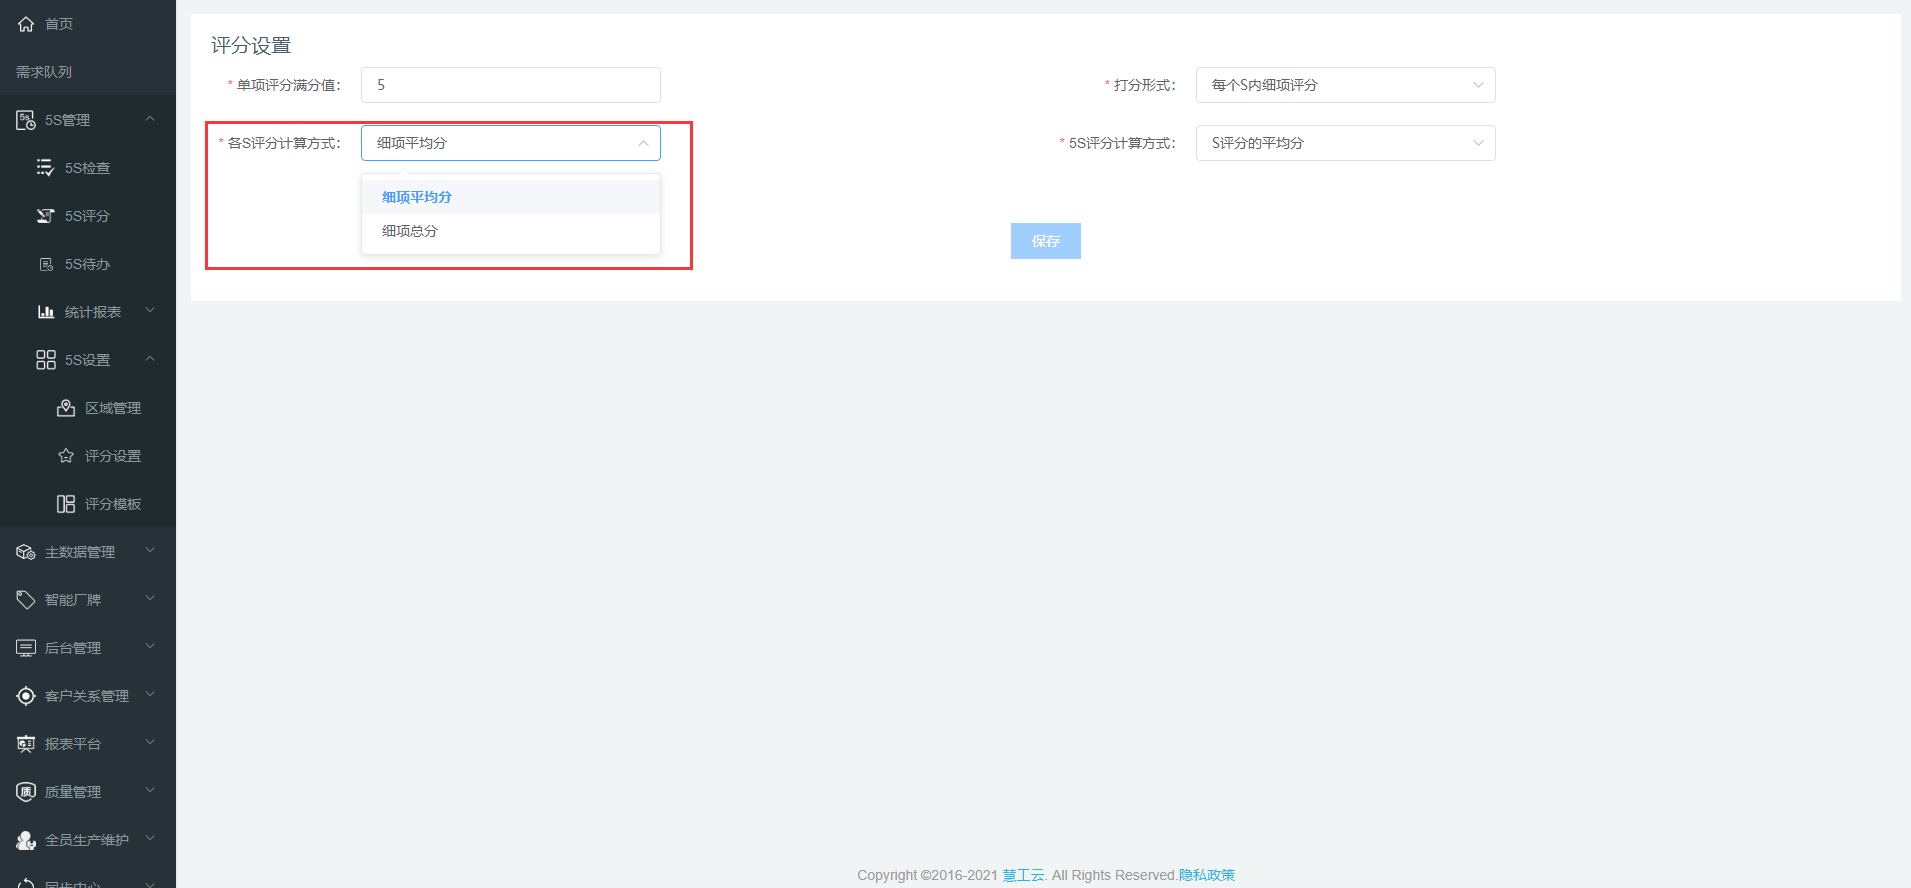Screen dimensions: 1911x888
Task: Open the 5S评分计算方式 dropdown
Action: 1345,143
